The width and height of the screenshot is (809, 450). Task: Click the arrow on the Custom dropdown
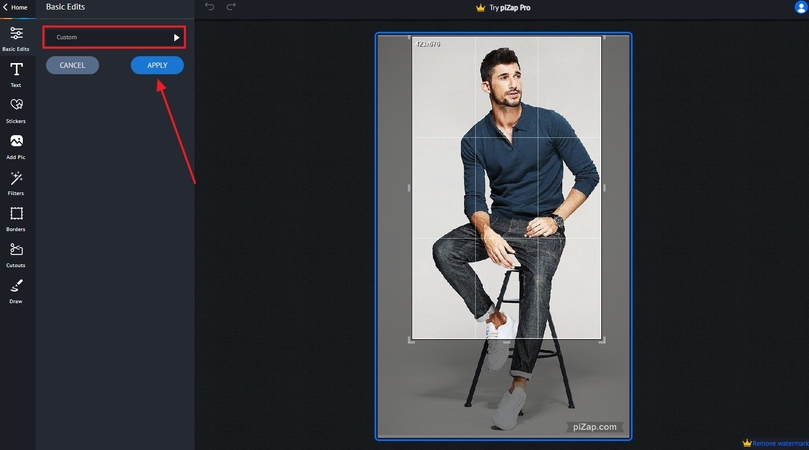pos(176,38)
